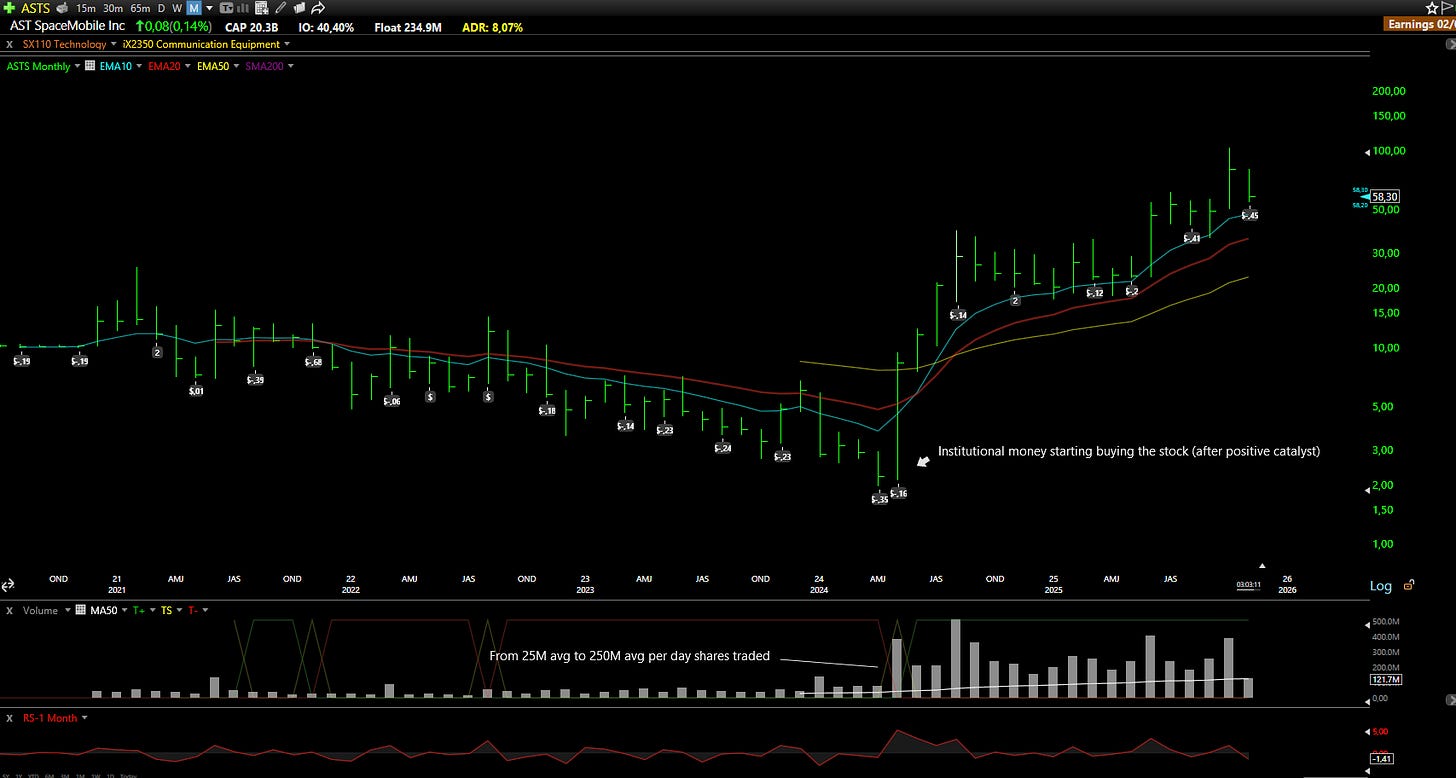Click the 03:03:11 countdown timer
Viewport: 1456px width, 778px height.
click(x=1248, y=584)
